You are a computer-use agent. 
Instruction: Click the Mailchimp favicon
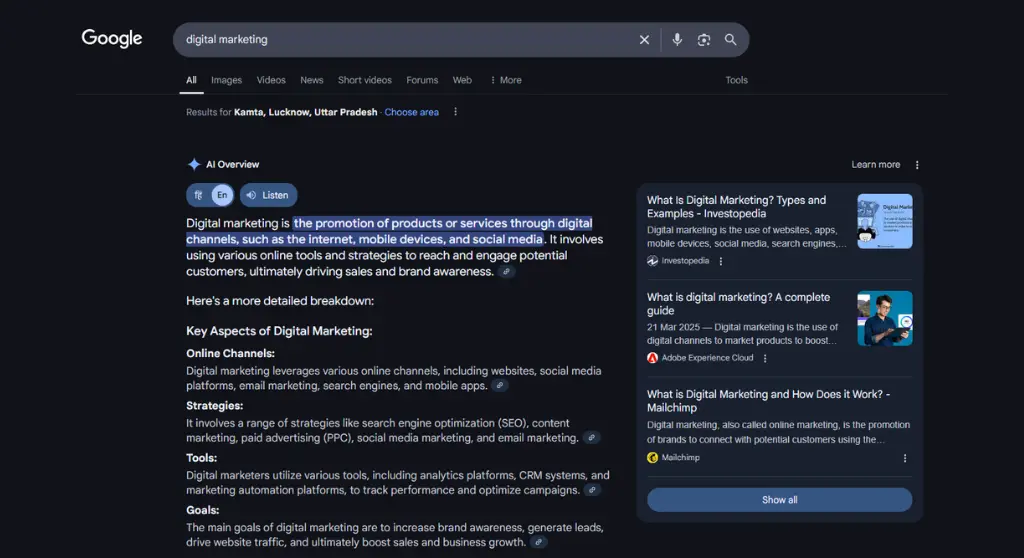tap(652, 457)
